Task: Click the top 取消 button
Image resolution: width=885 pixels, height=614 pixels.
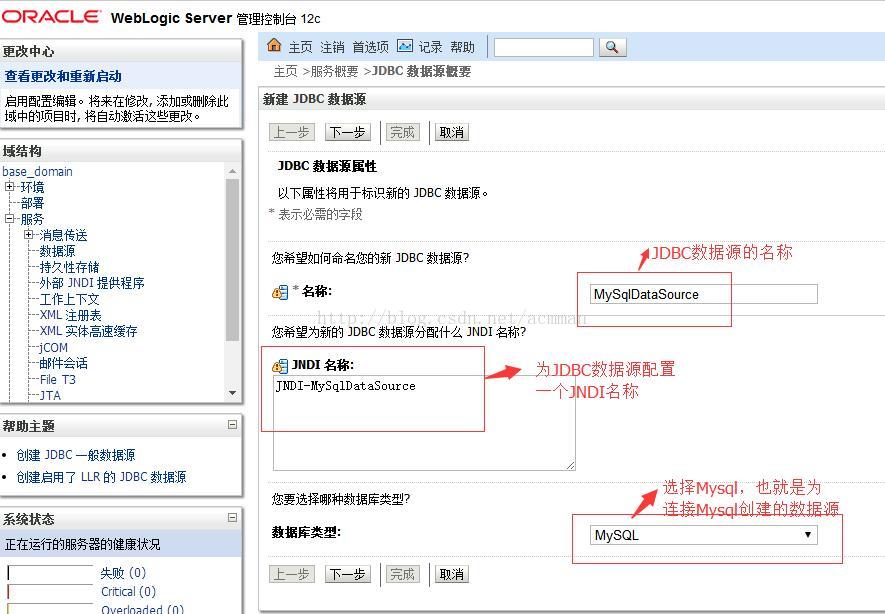Action: 452,133
